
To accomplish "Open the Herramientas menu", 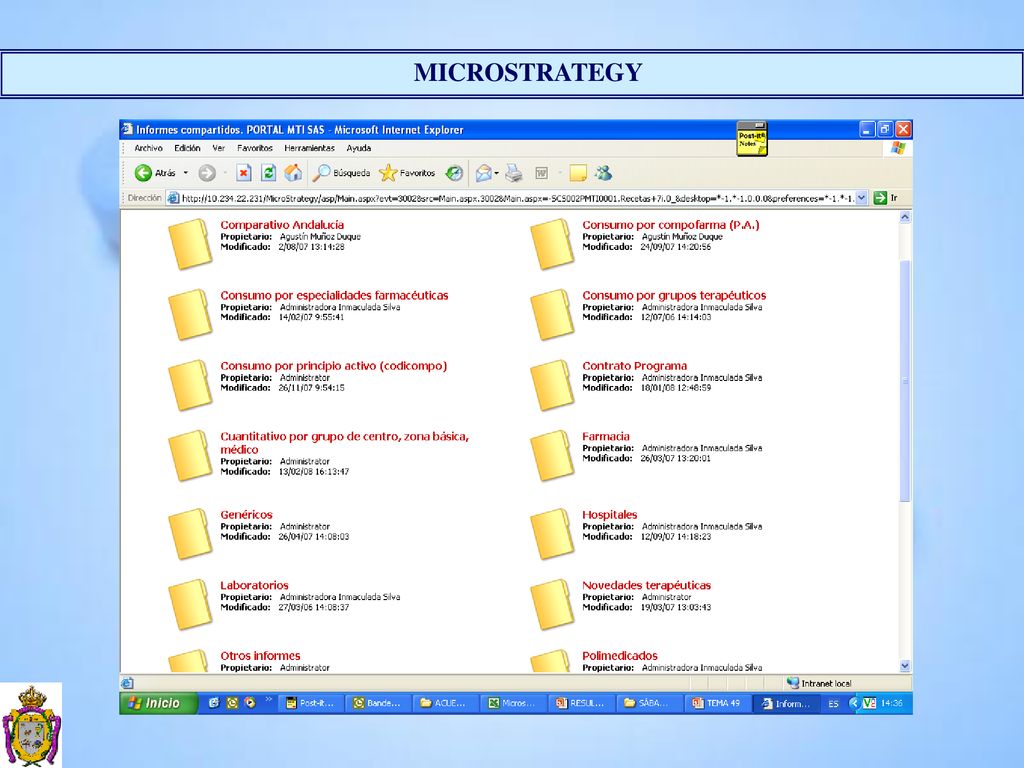I will [x=309, y=148].
